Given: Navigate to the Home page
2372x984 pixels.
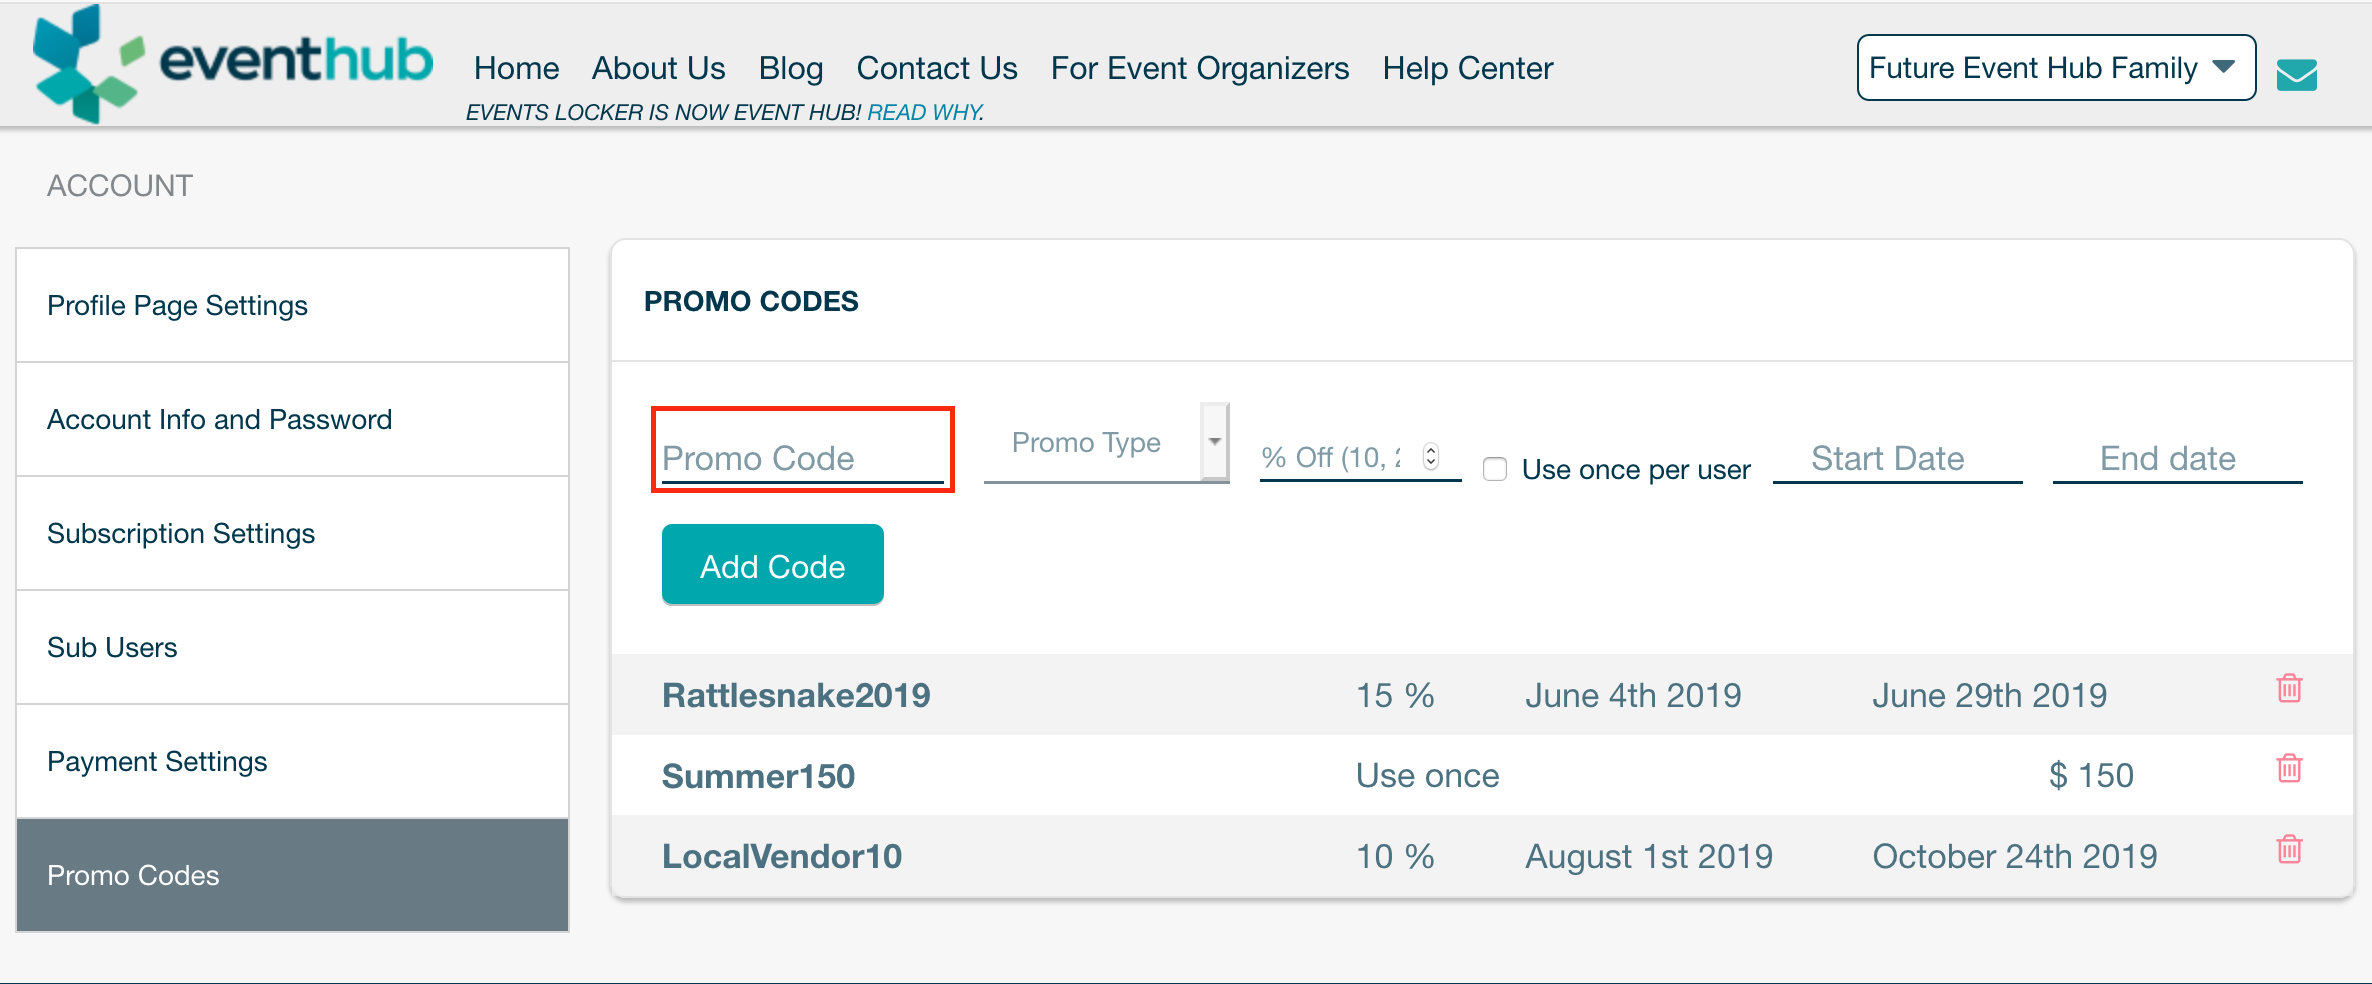Looking at the screenshot, I should point(516,67).
